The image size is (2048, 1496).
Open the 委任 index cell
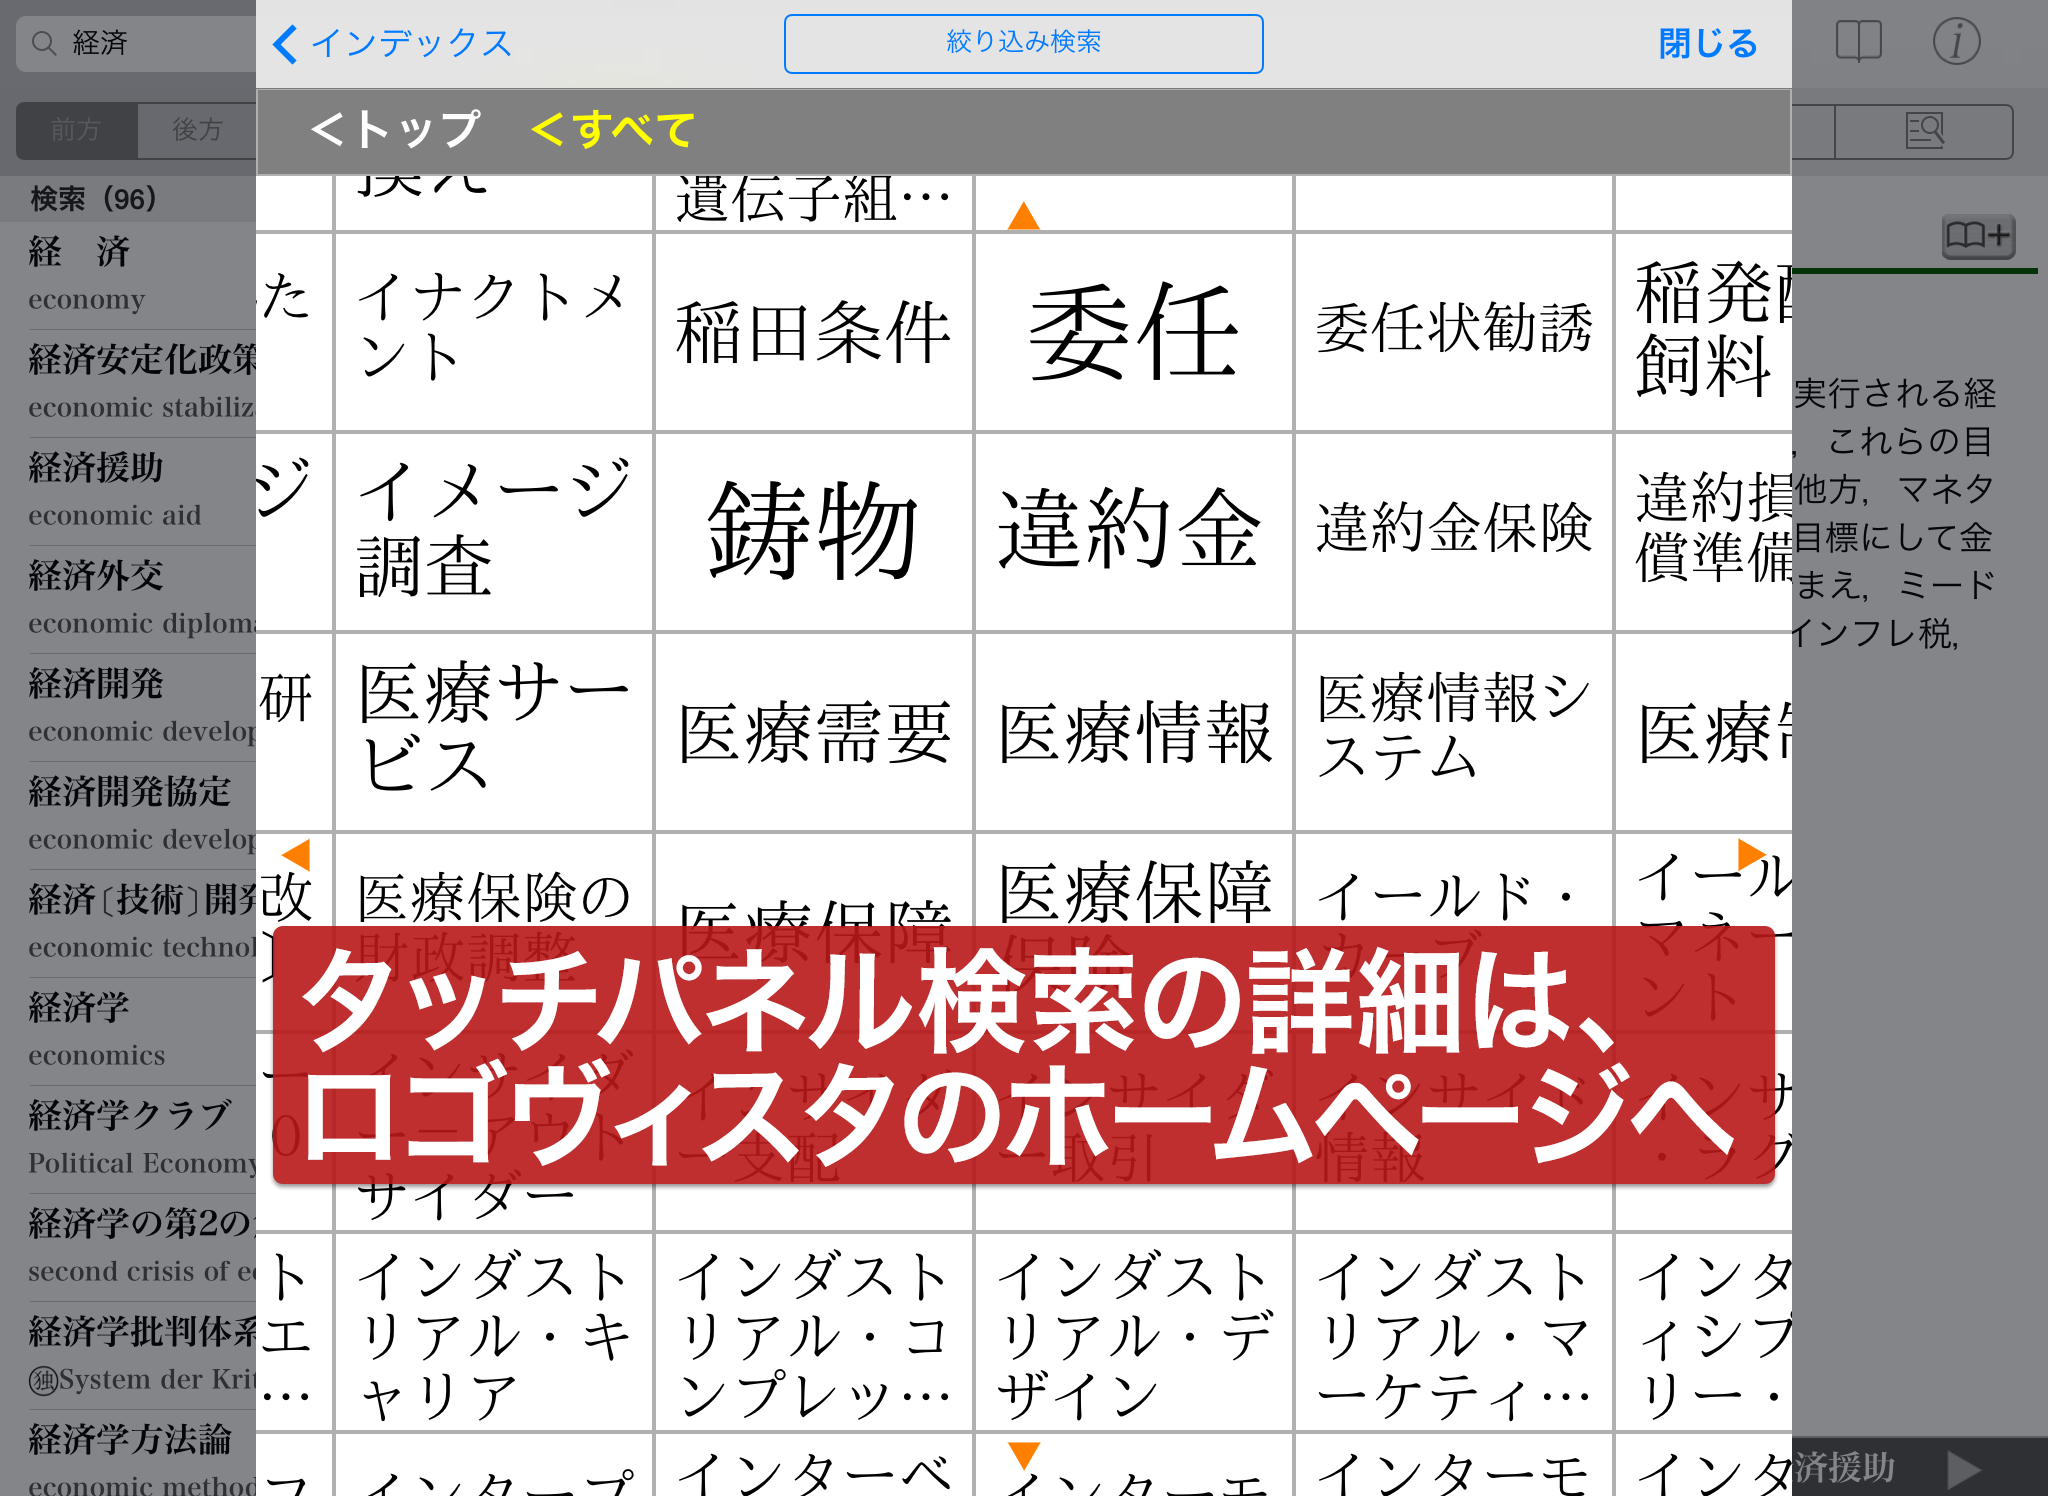click(1133, 332)
